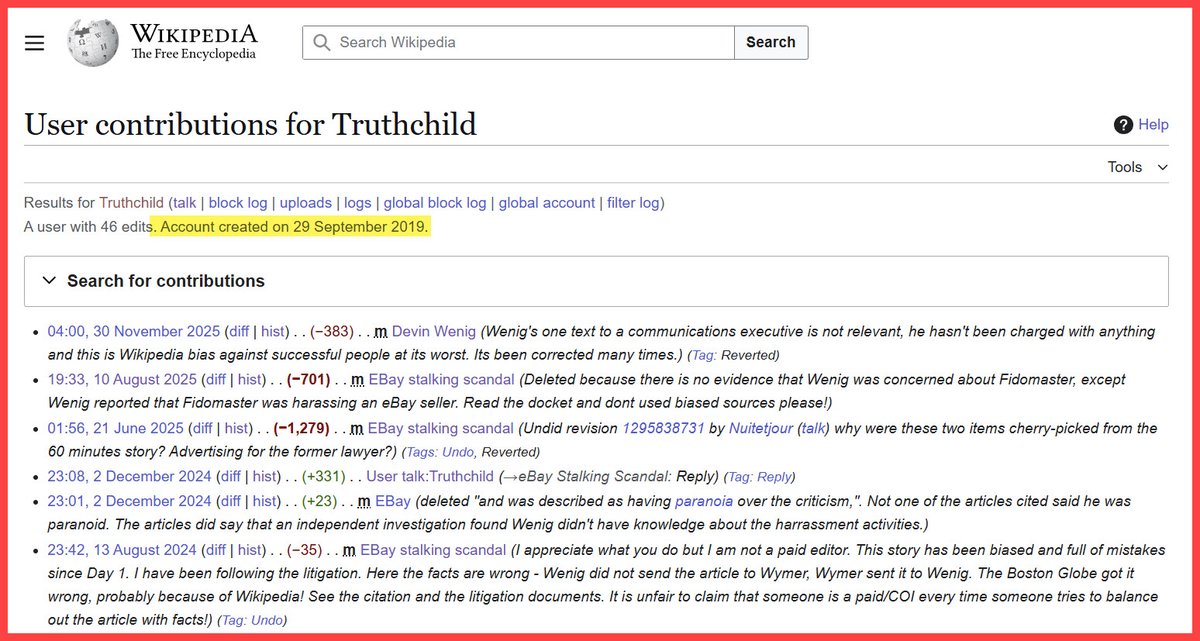This screenshot has width=1200, height=641.
Task: Open the 23:08, 2 December 2024 revision
Action: [x=130, y=476]
